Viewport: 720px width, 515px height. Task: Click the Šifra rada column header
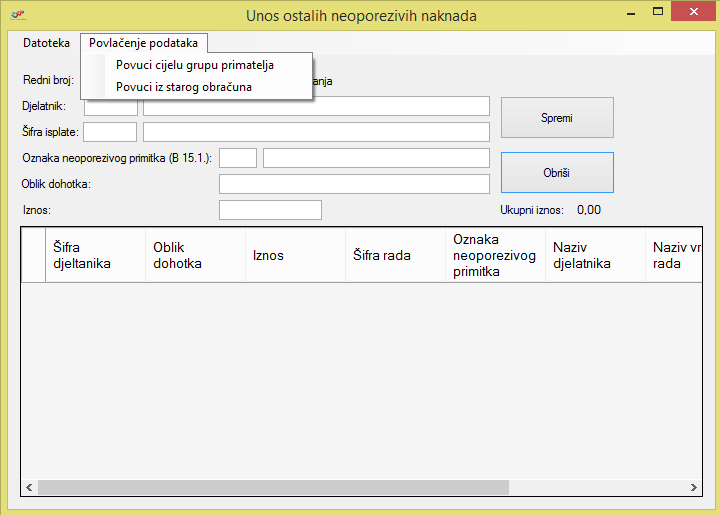click(395, 255)
